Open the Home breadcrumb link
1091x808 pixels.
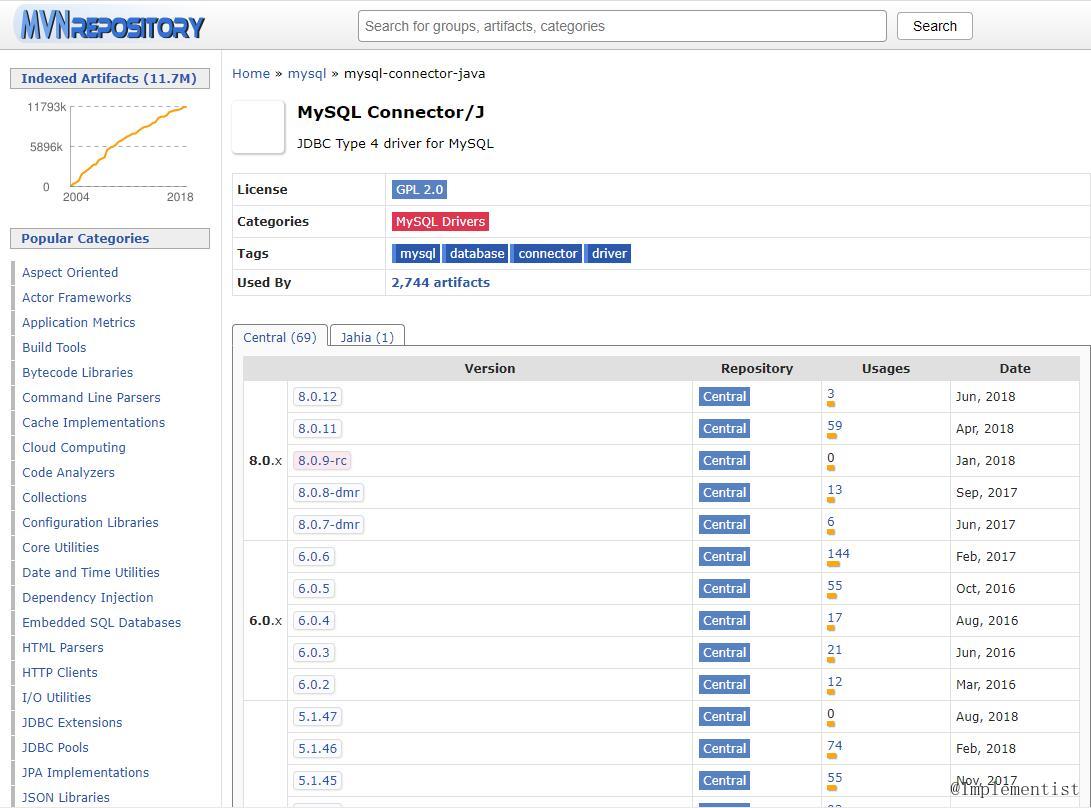click(x=250, y=73)
